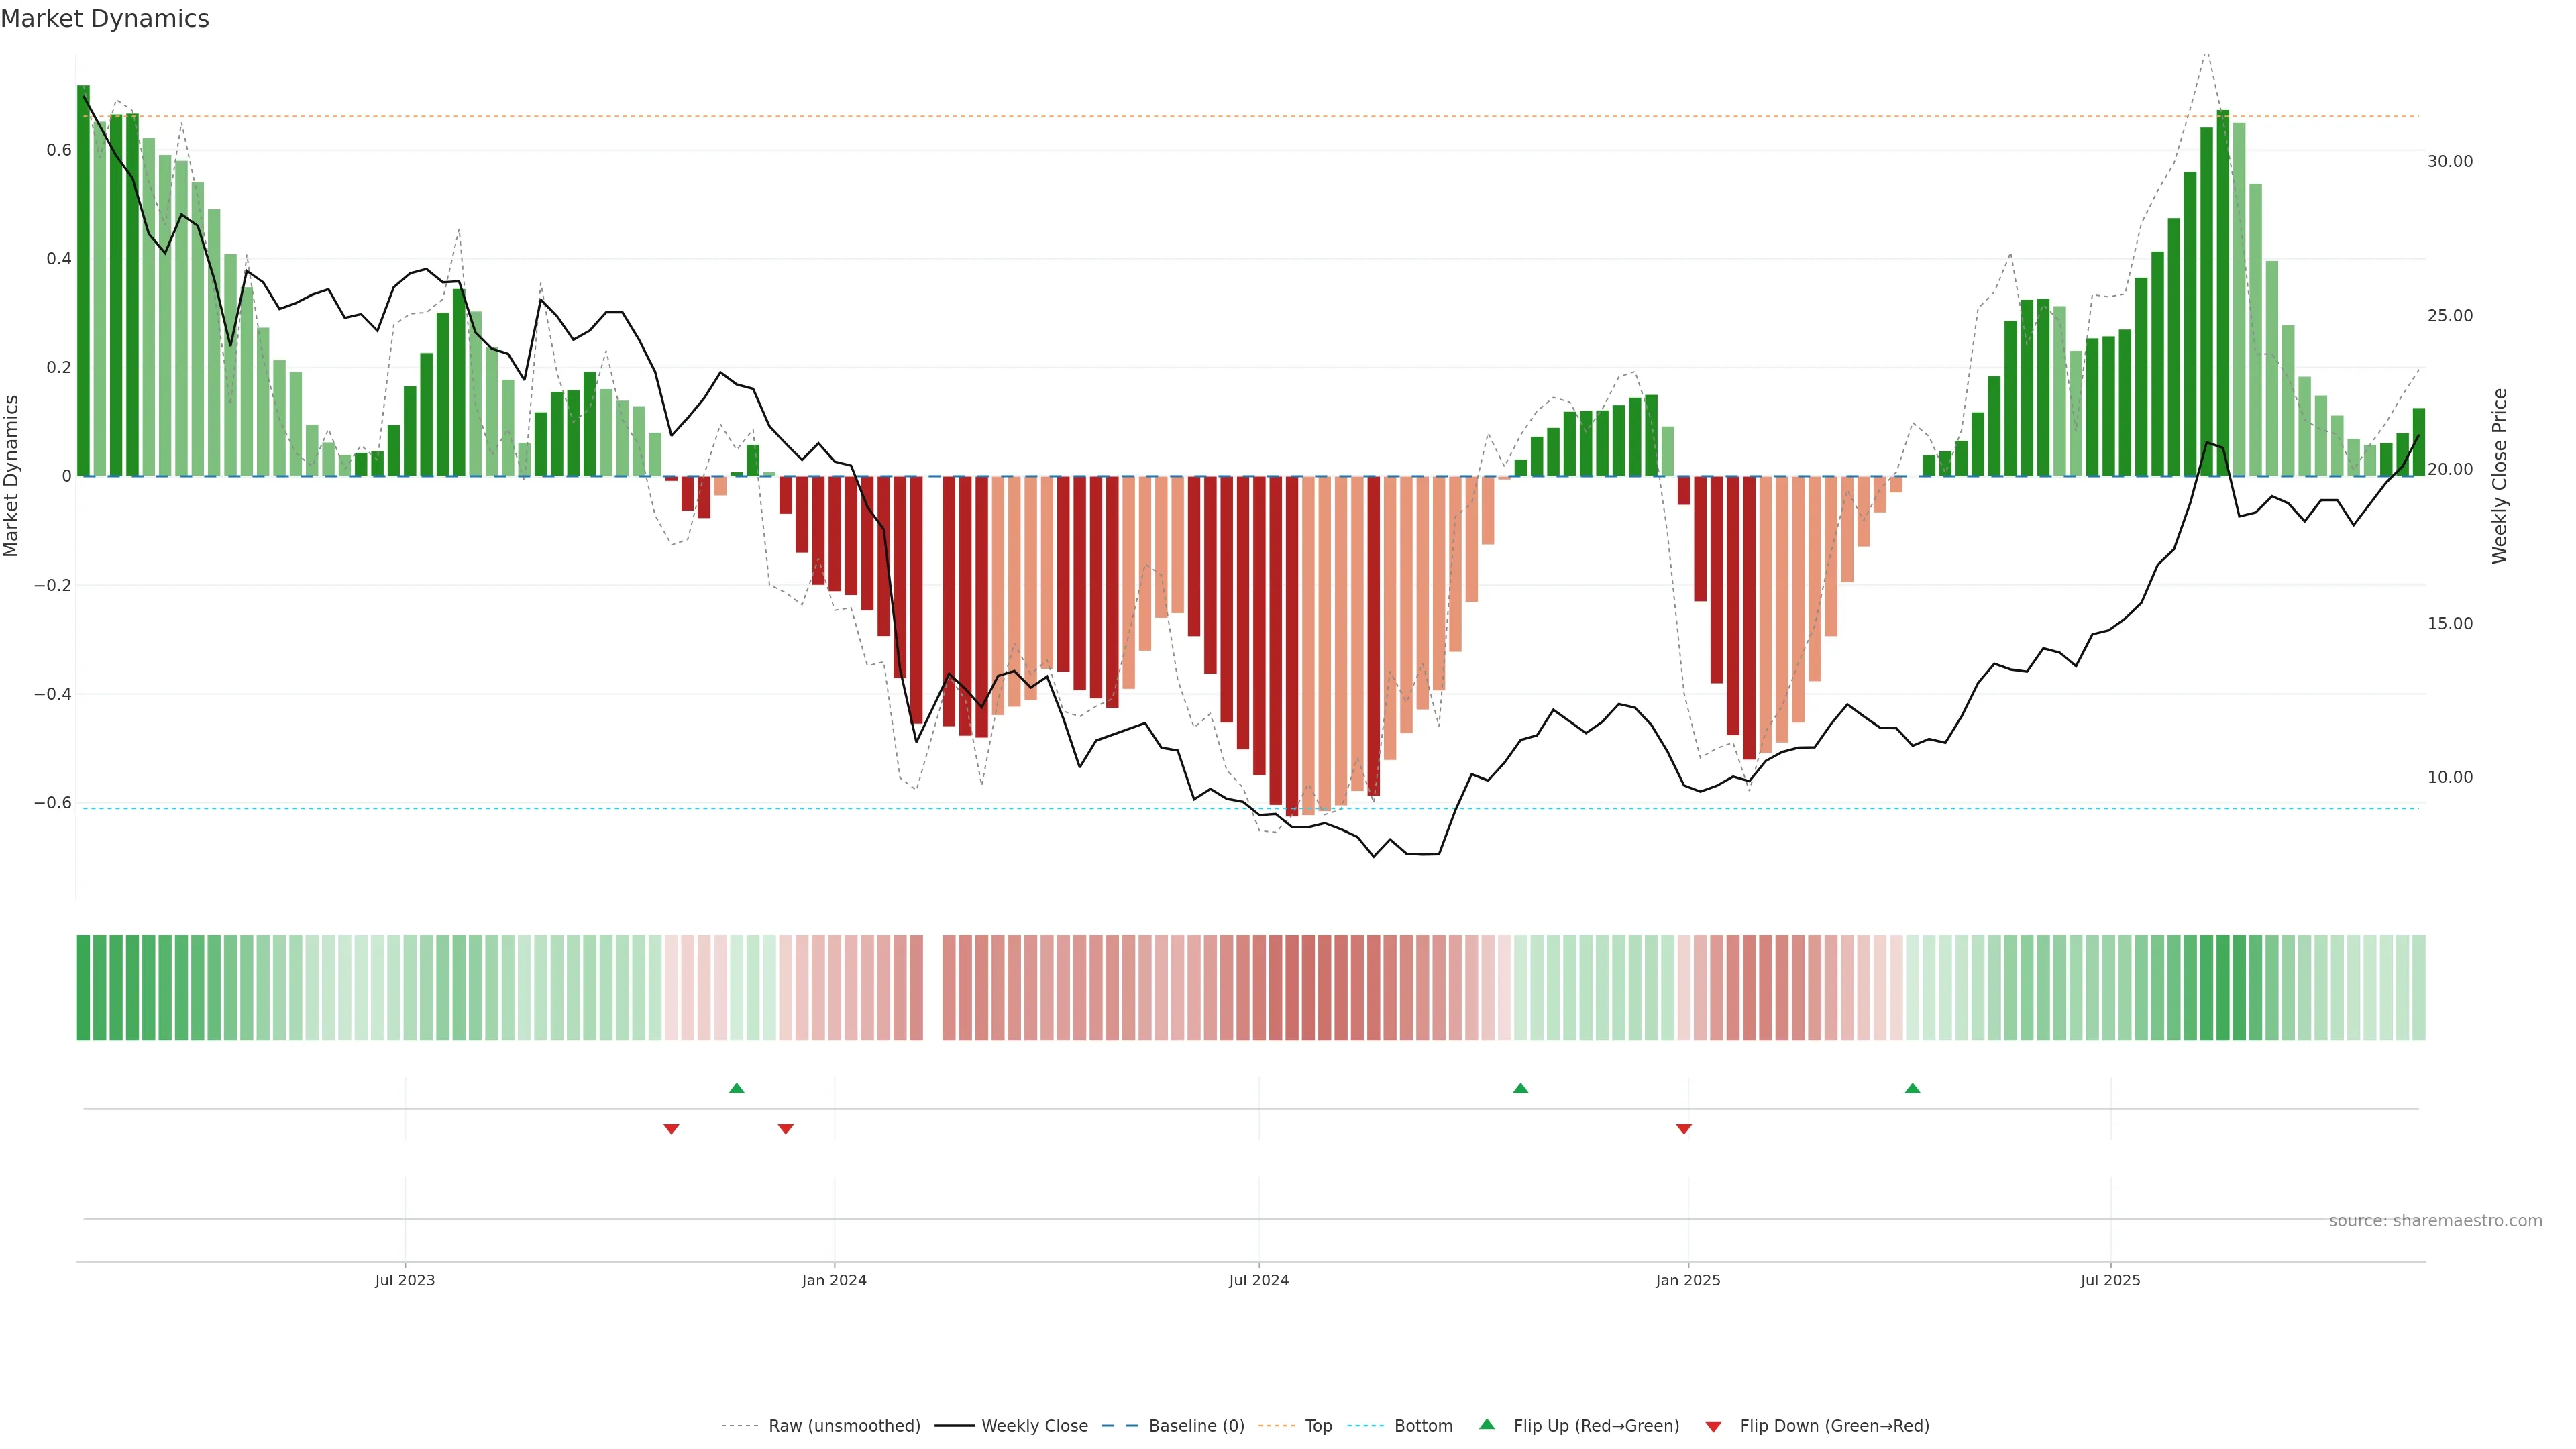Click the Flip Up green triangle legend icon
Image resolution: width=2576 pixels, height=1449 pixels.
point(1487,1424)
